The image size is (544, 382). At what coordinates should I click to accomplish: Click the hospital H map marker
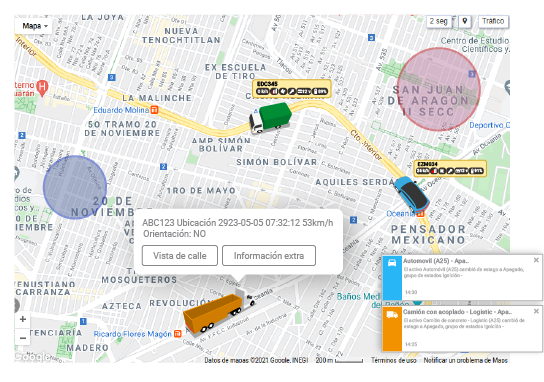(x=42, y=87)
